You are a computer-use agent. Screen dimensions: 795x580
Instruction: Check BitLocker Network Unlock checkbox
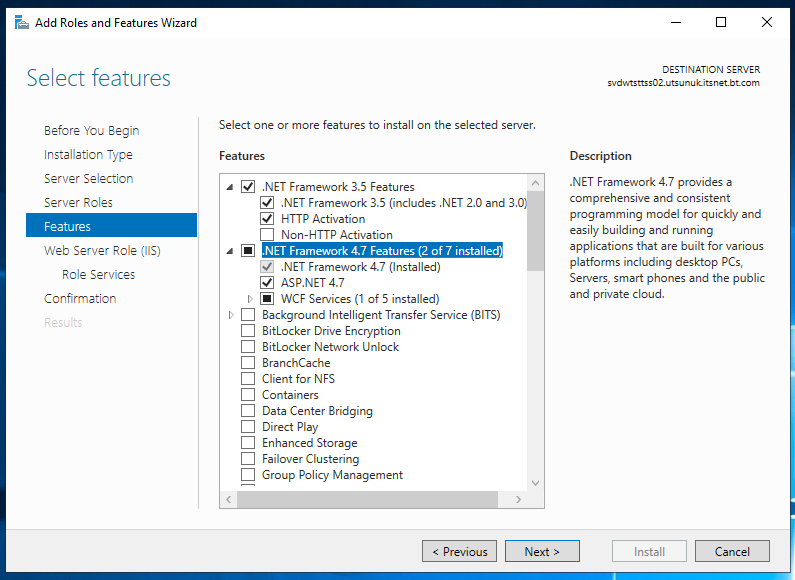248,347
